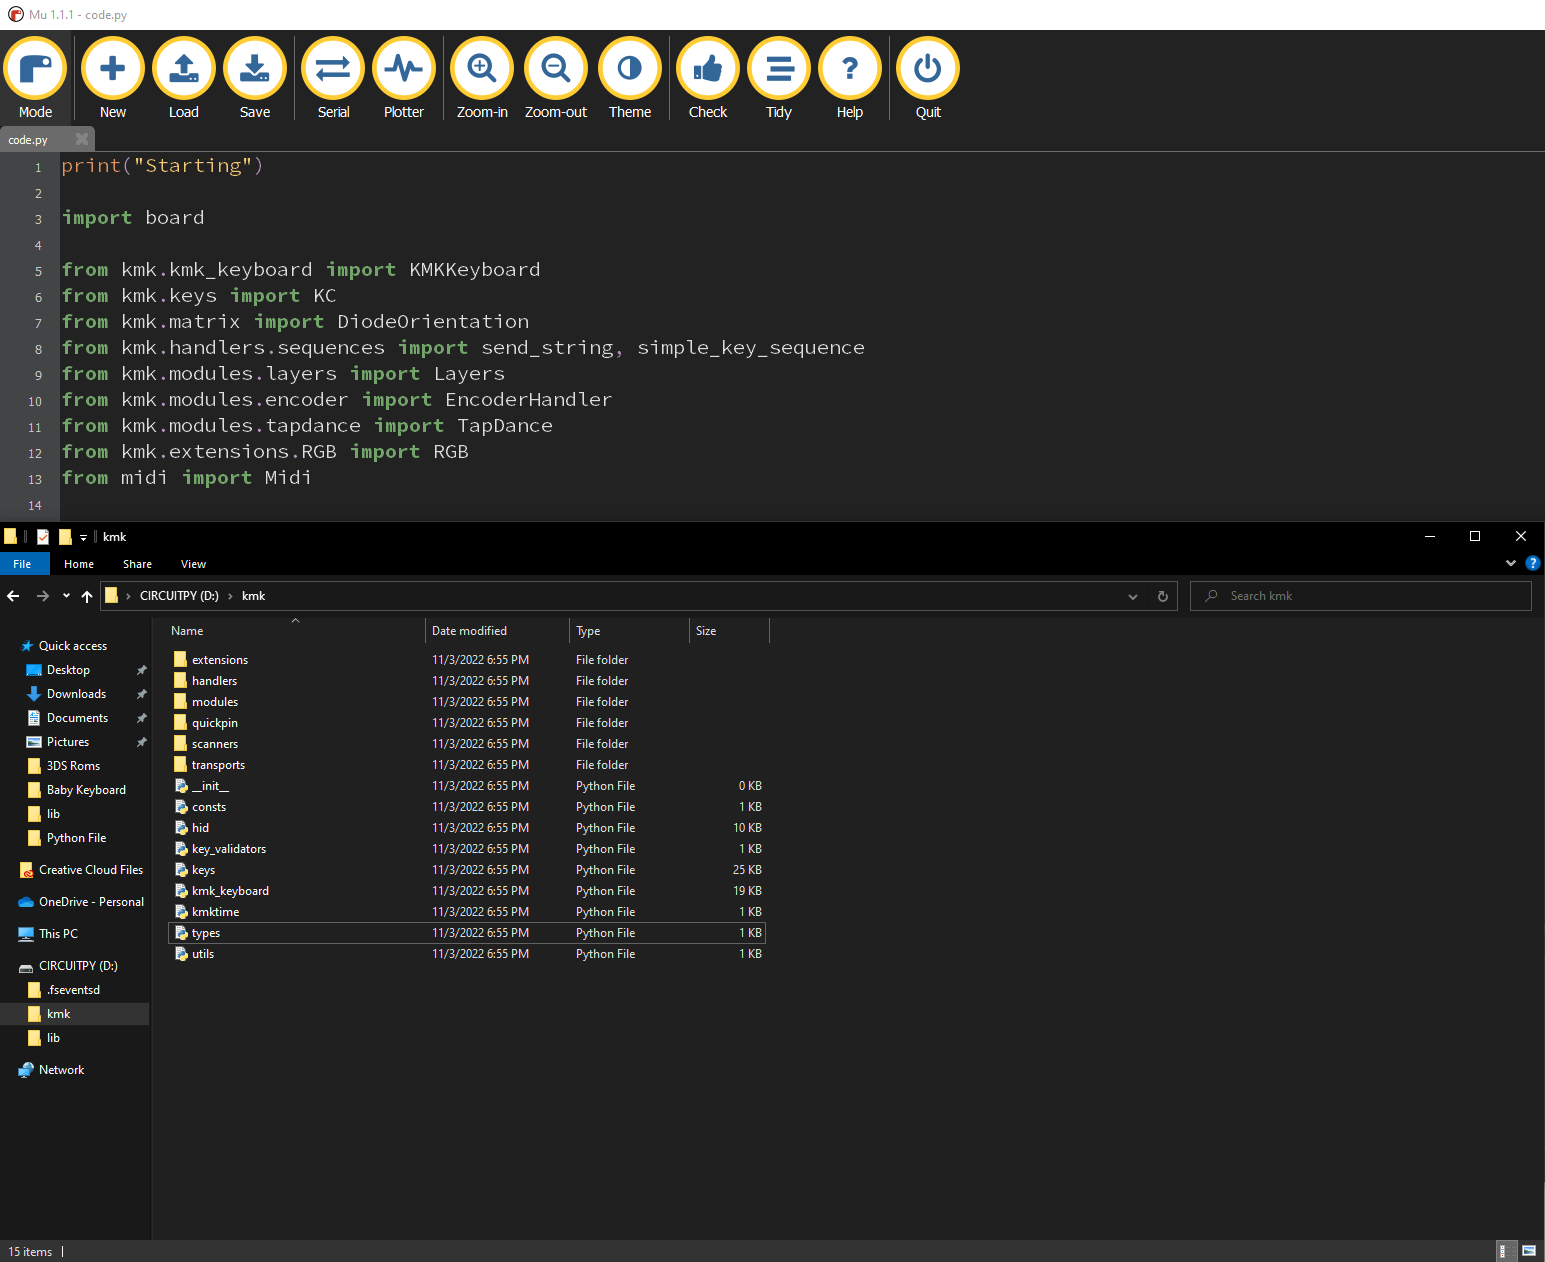Run the Check code tool

point(708,69)
